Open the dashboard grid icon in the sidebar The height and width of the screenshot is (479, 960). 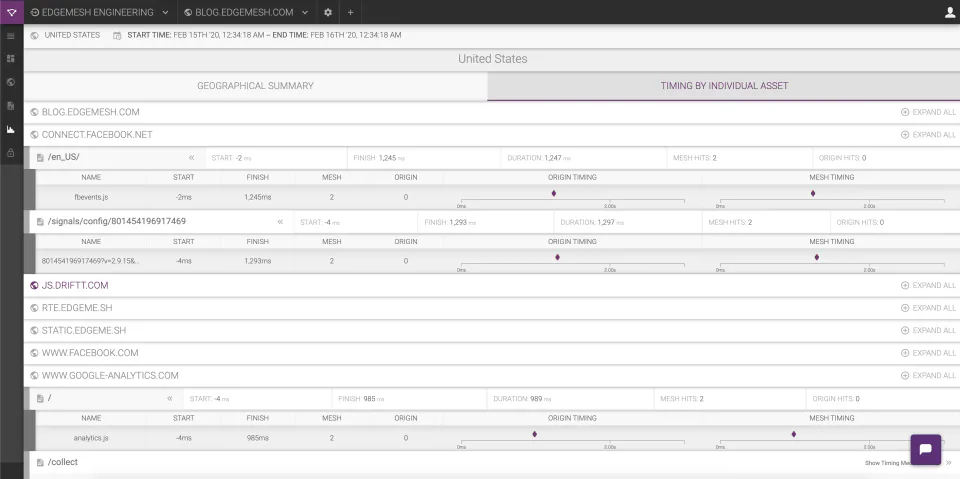(x=10, y=59)
